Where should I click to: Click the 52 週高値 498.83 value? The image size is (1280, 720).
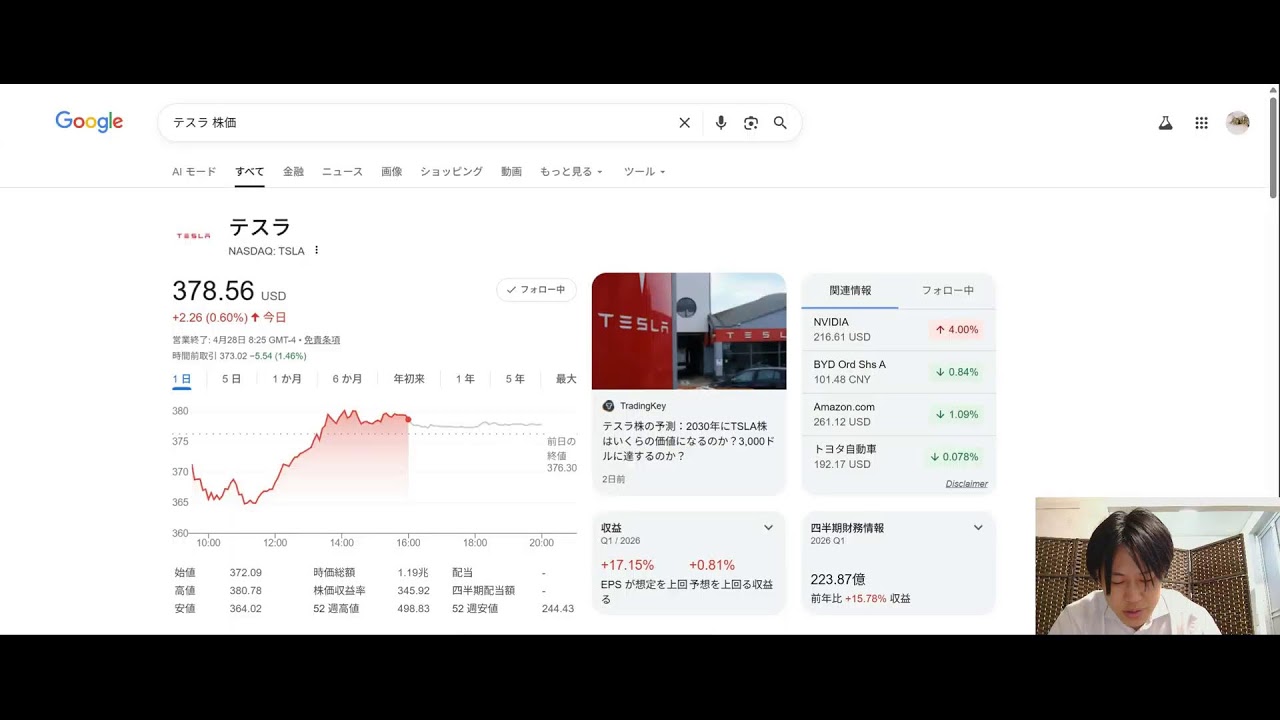pyautogui.click(x=413, y=608)
